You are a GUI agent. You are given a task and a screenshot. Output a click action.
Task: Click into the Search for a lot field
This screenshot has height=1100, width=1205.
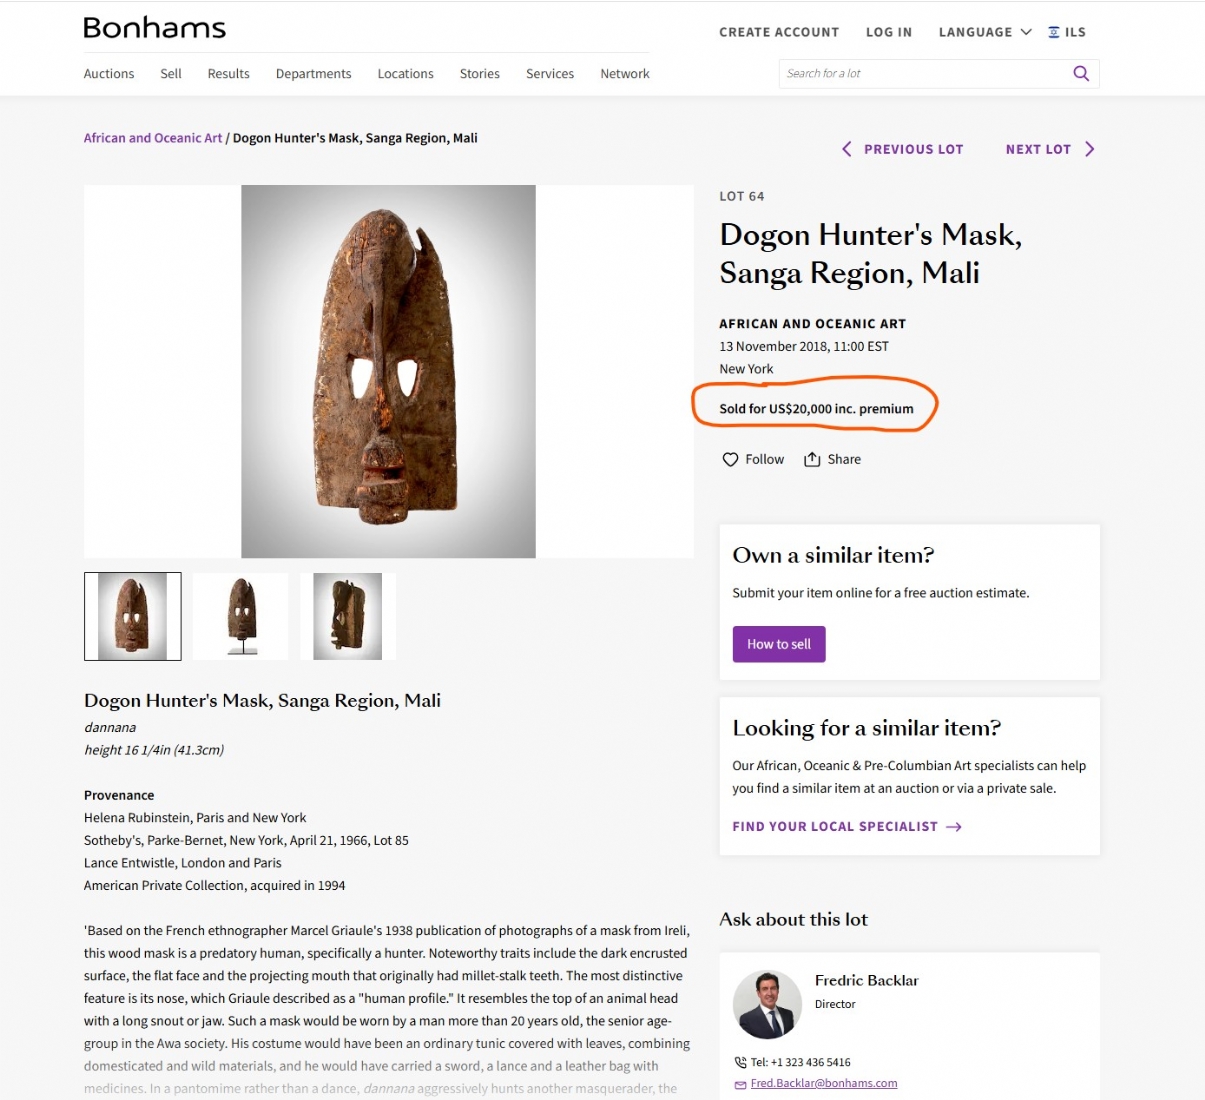click(920, 73)
